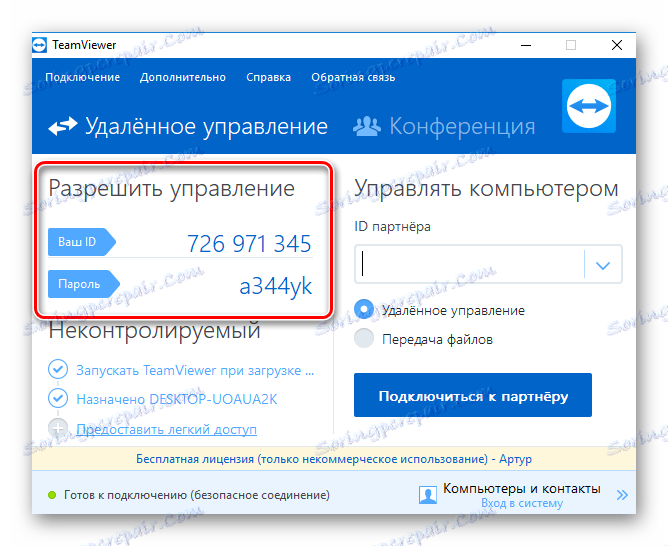
Task: Select Передача файлов radio button
Action: [x=364, y=338]
